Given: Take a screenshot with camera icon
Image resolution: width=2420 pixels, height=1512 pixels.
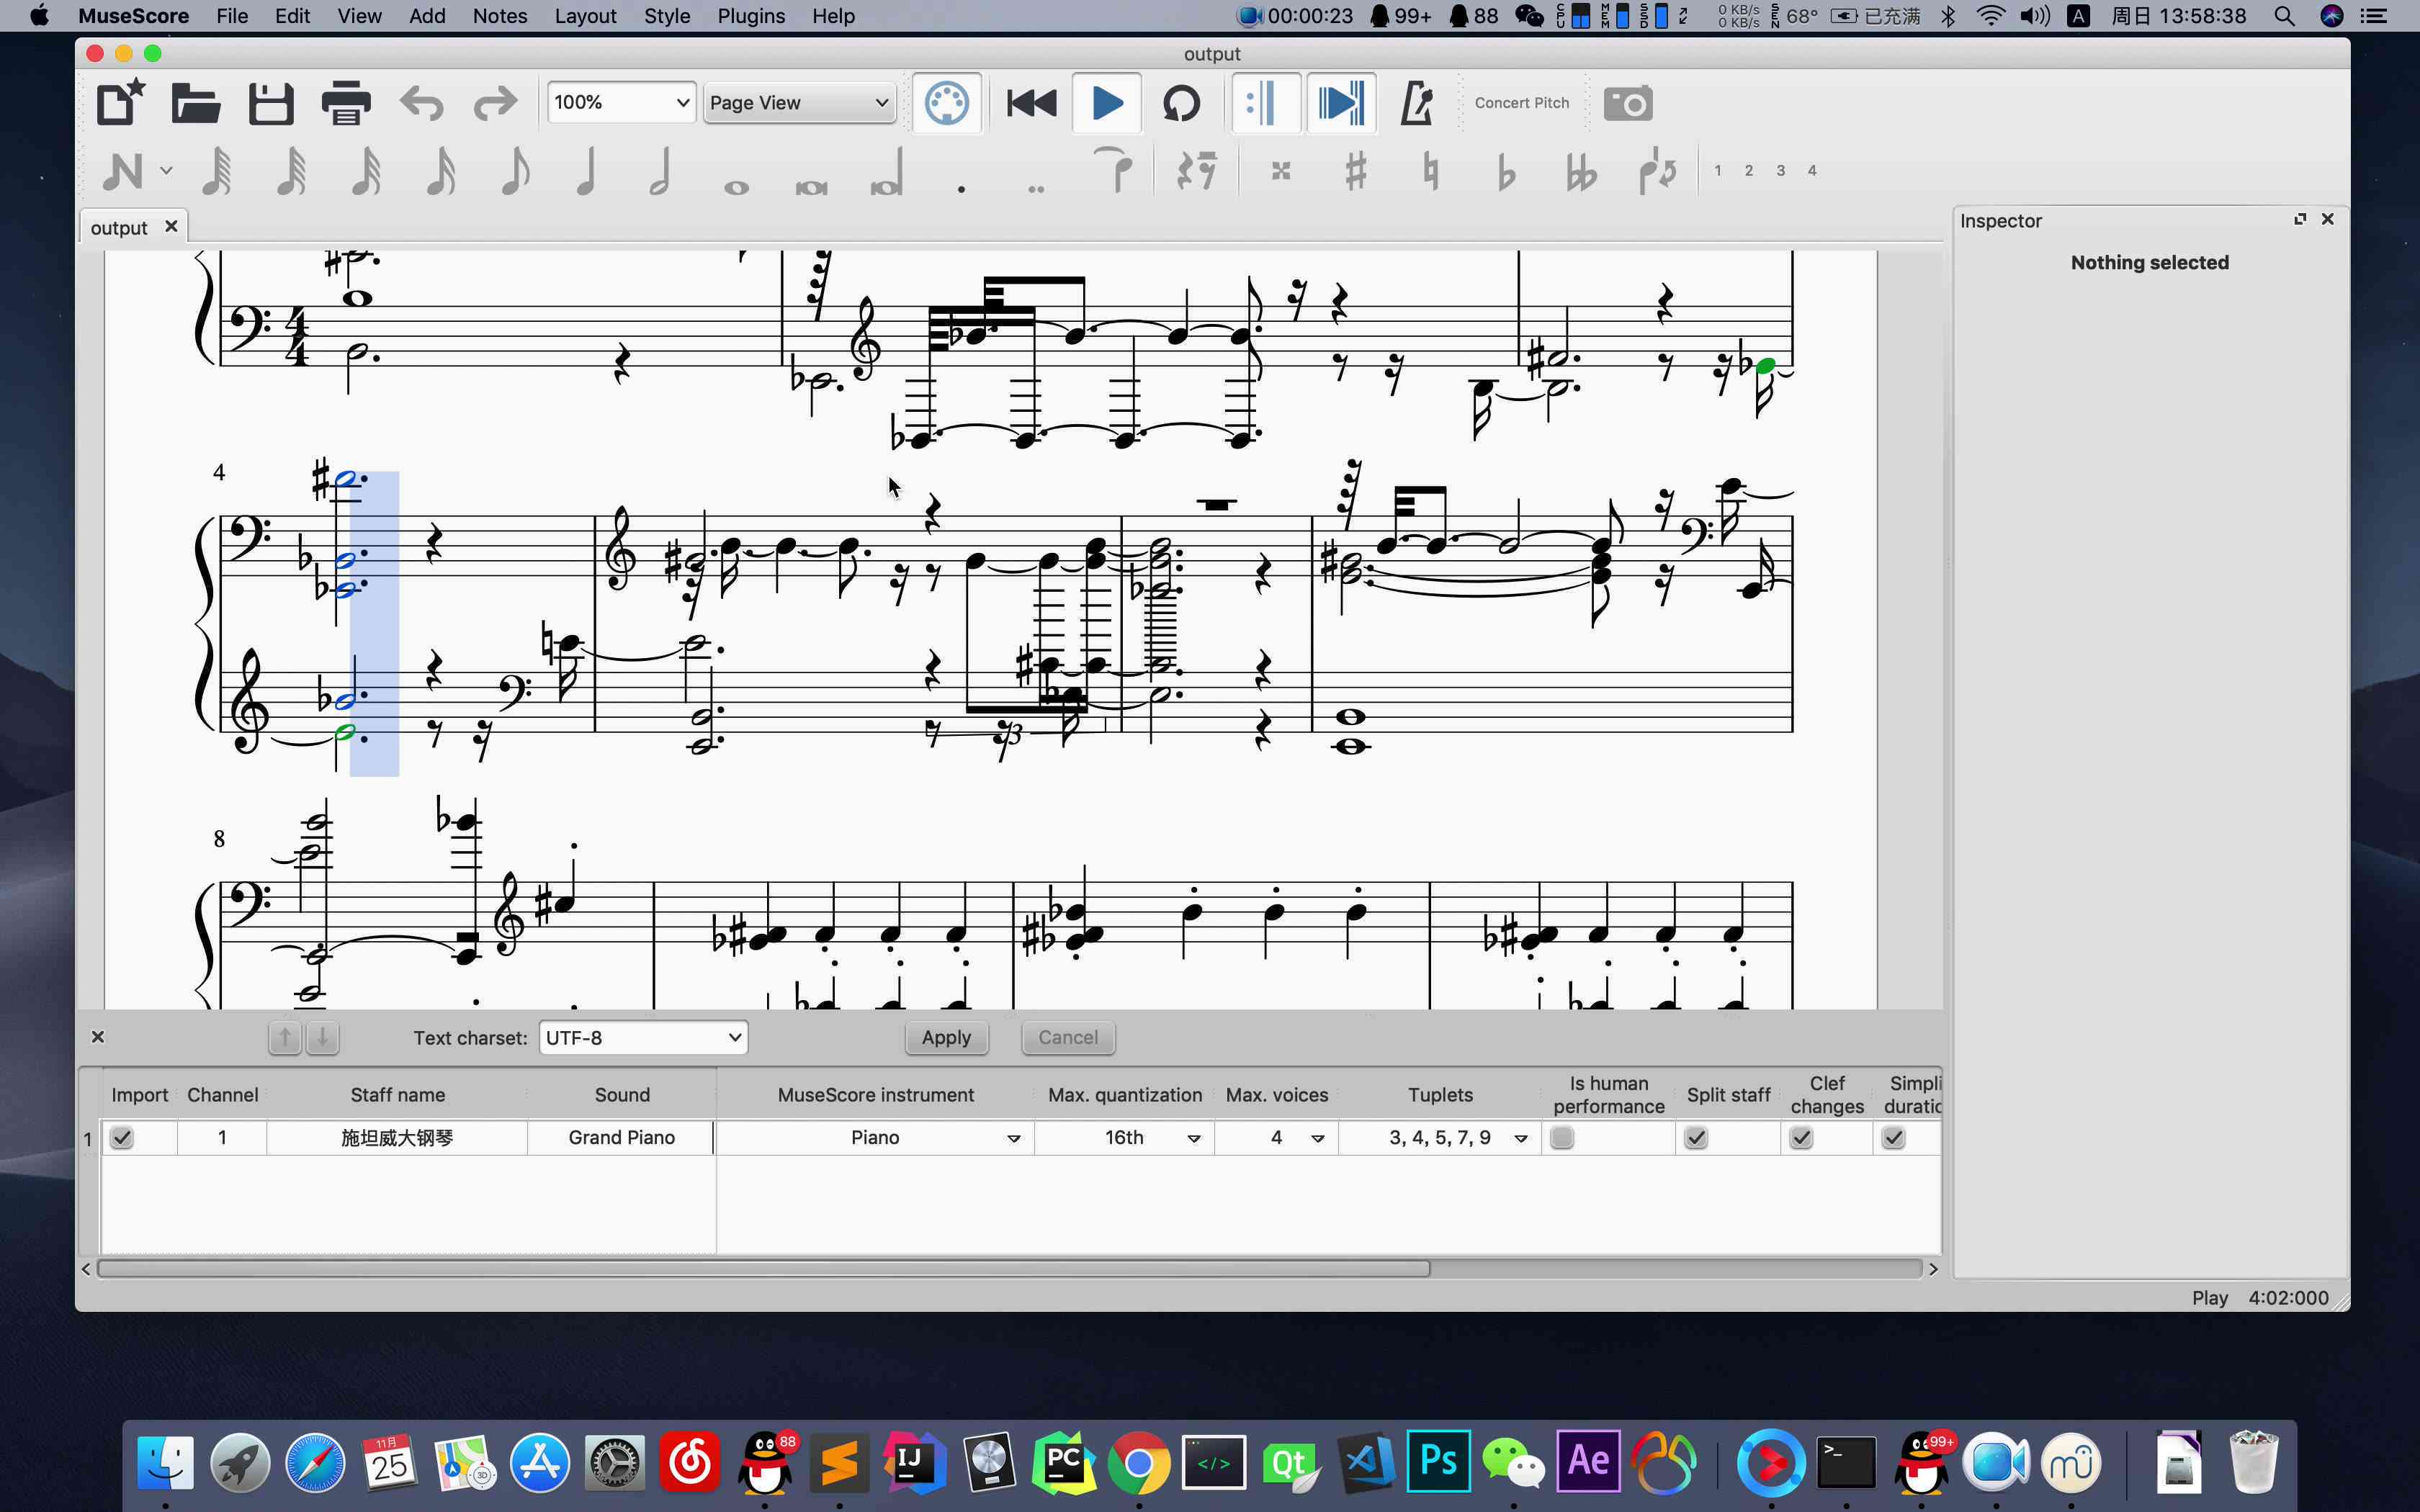Looking at the screenshot, I should tap(1628, 103).
